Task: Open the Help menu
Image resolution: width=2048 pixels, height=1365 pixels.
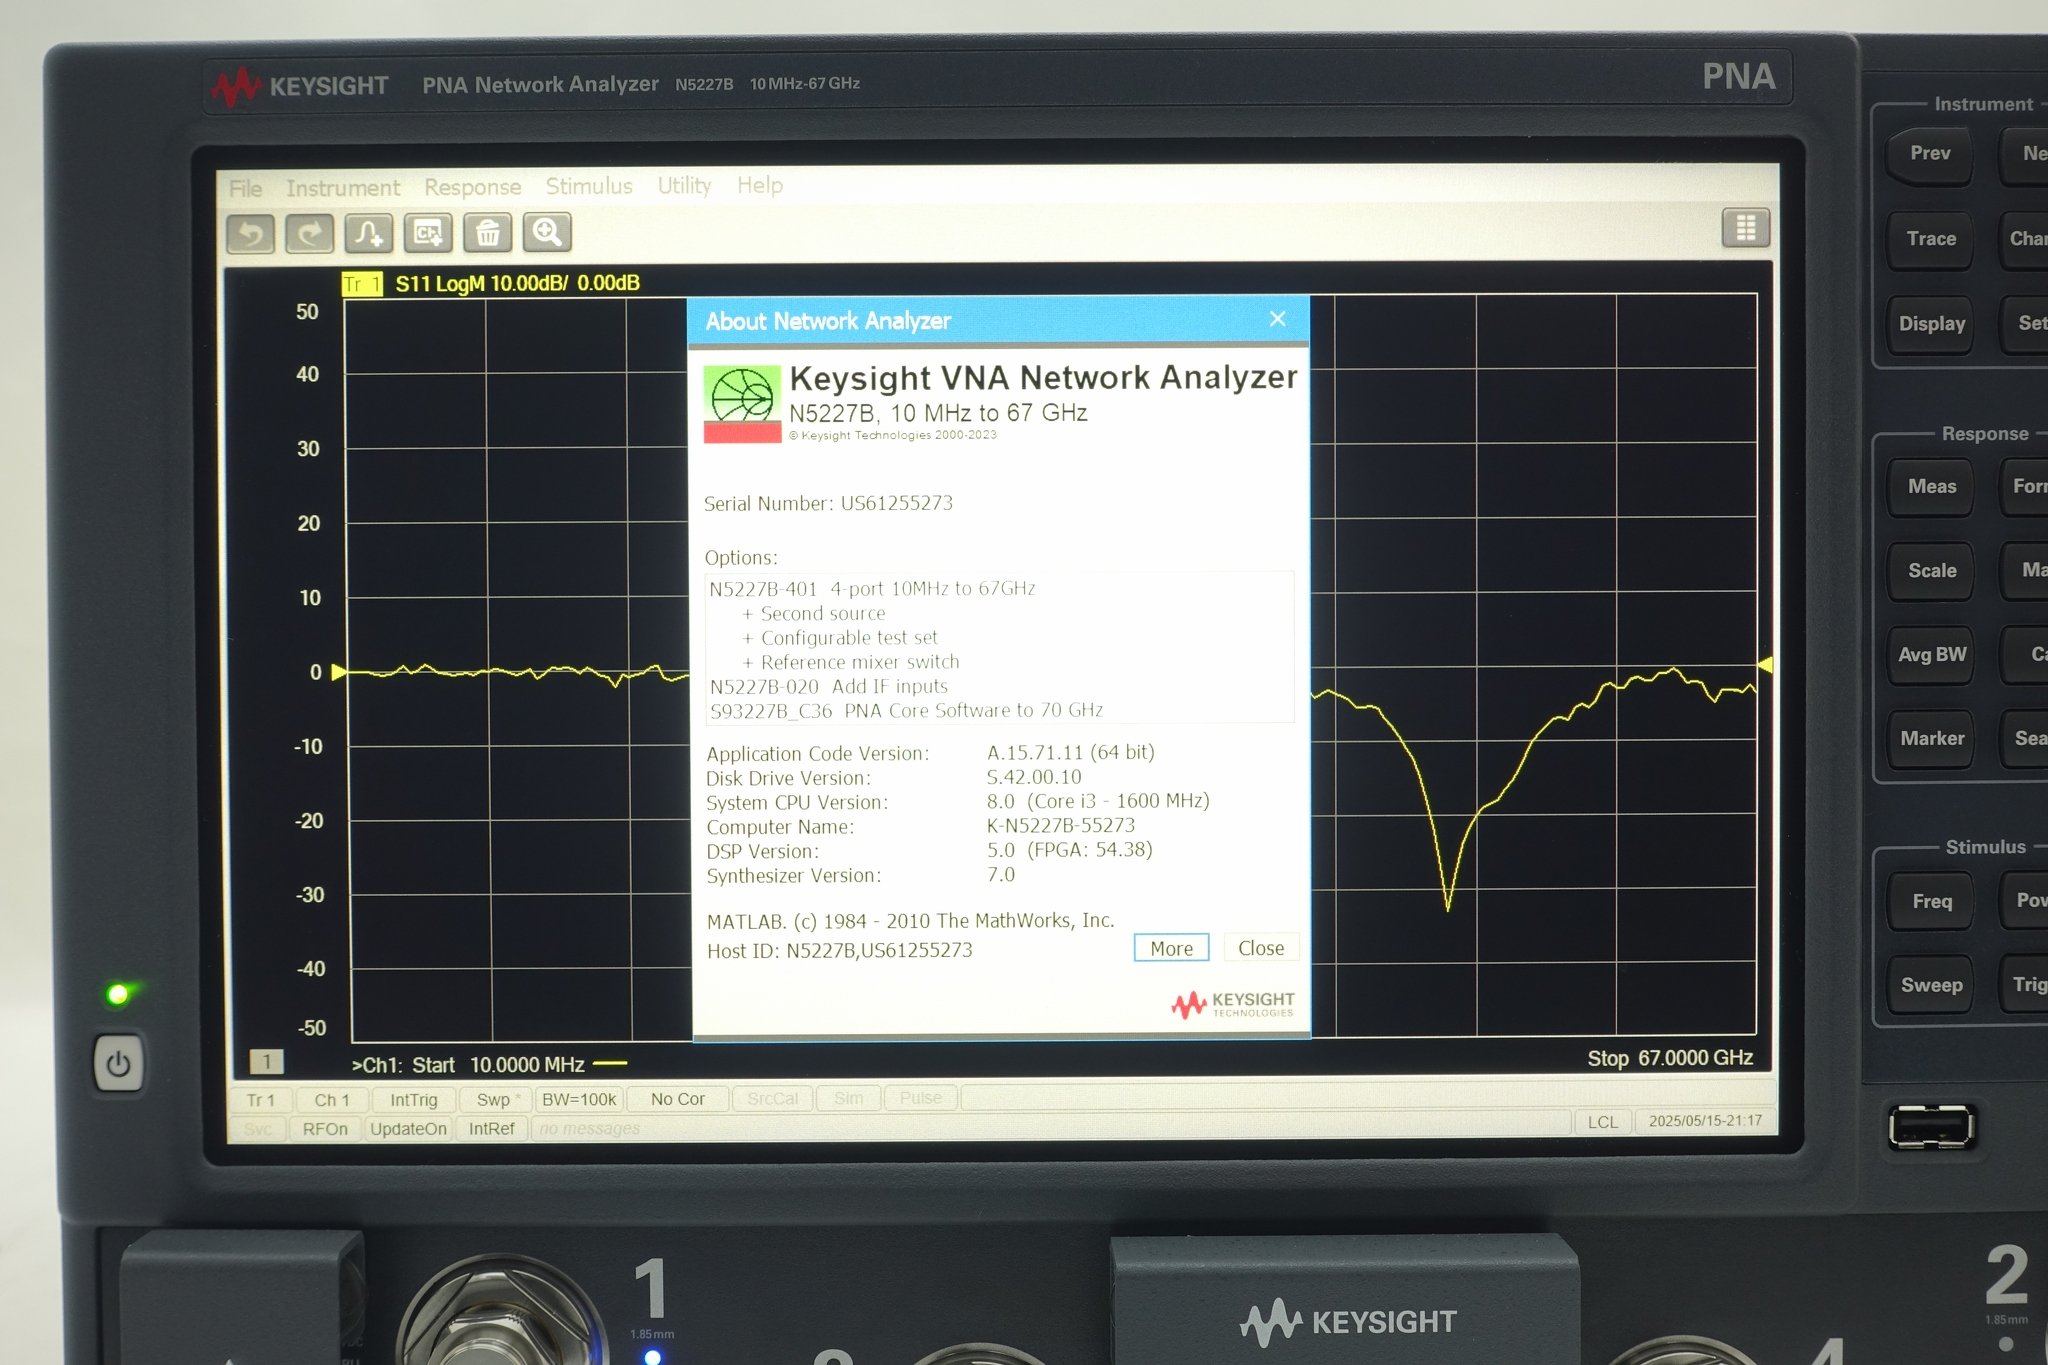Action: click(760, 185)
